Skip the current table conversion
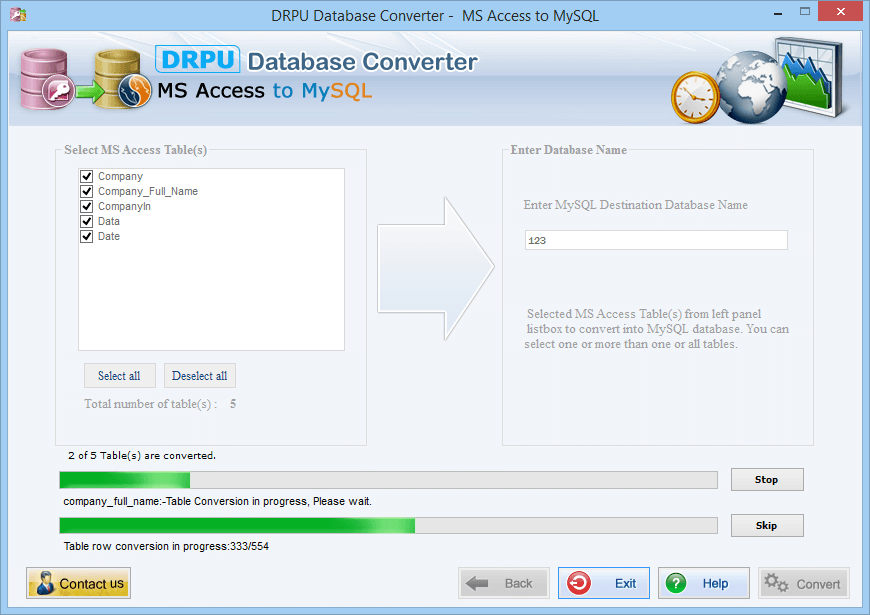 767,526
